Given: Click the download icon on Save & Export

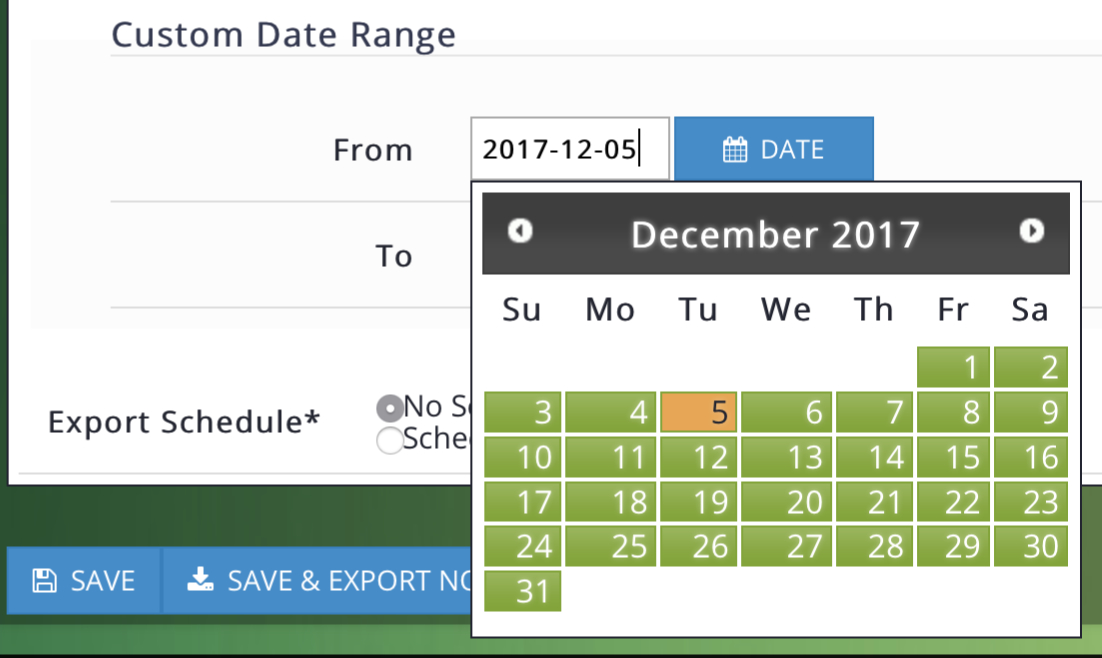Looking at the screenshot, I should (201, 580).
